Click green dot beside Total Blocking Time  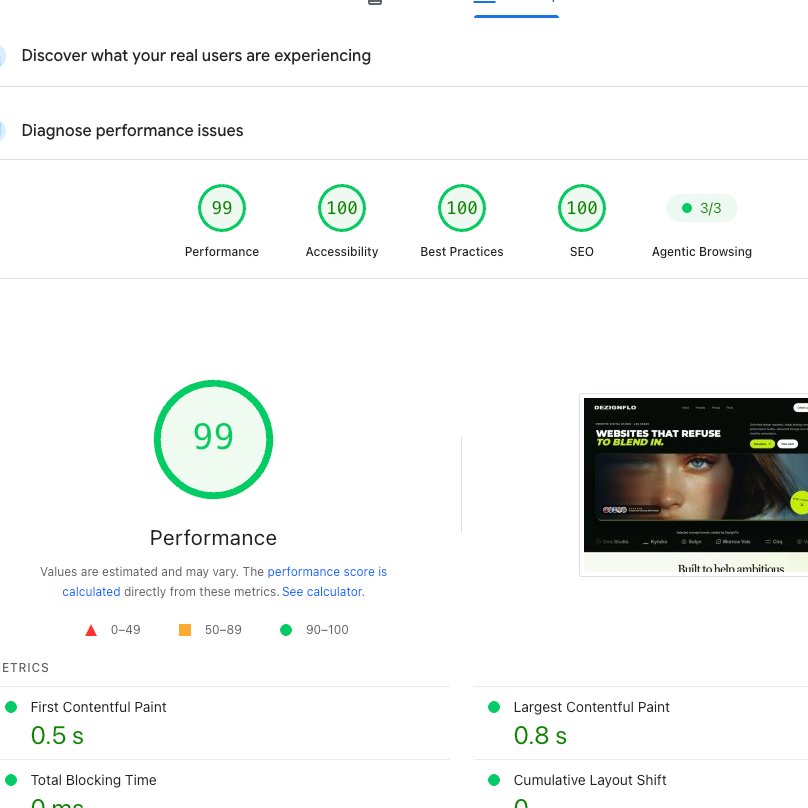point(11,780)
